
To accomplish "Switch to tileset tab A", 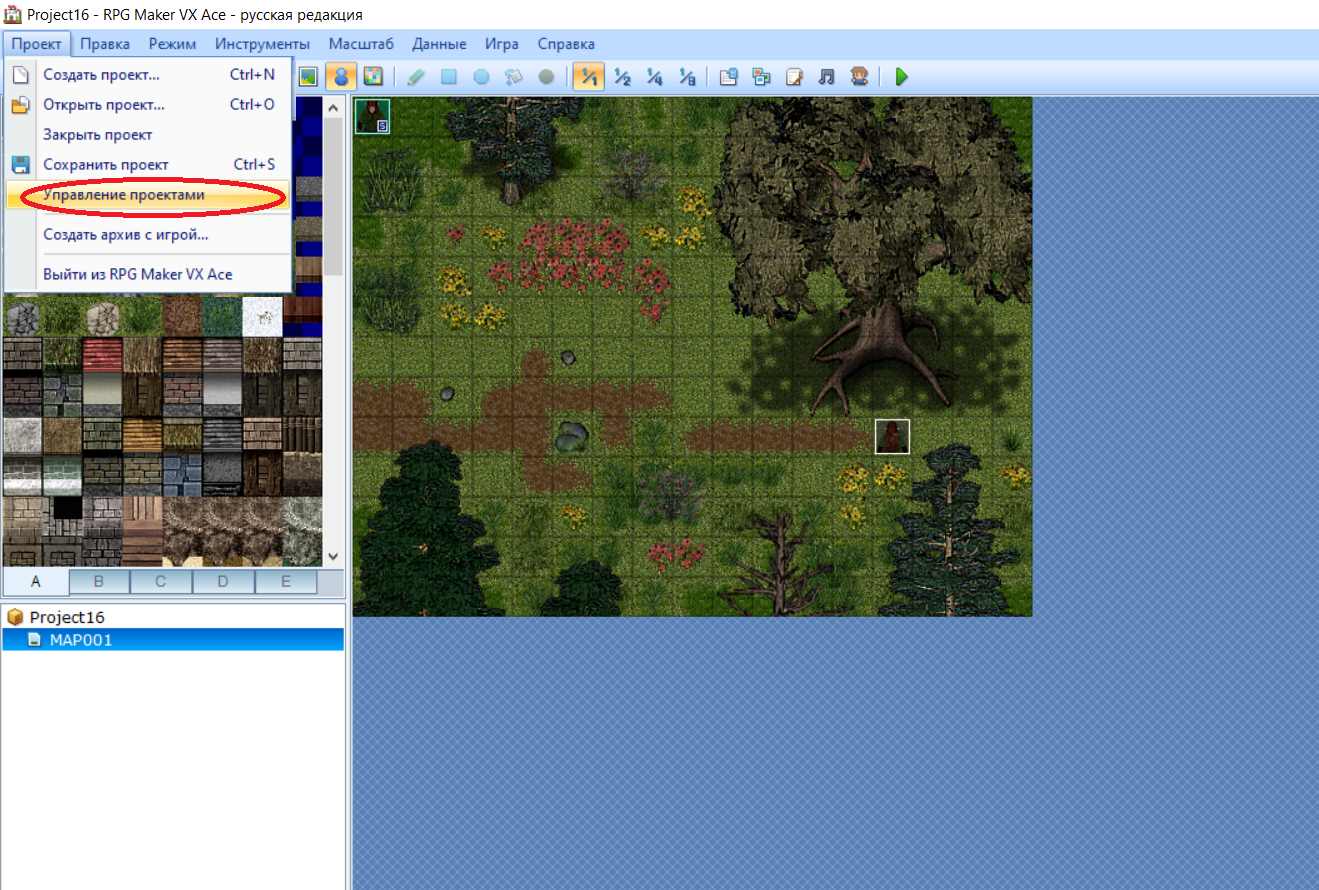I will tap(35, 581).
